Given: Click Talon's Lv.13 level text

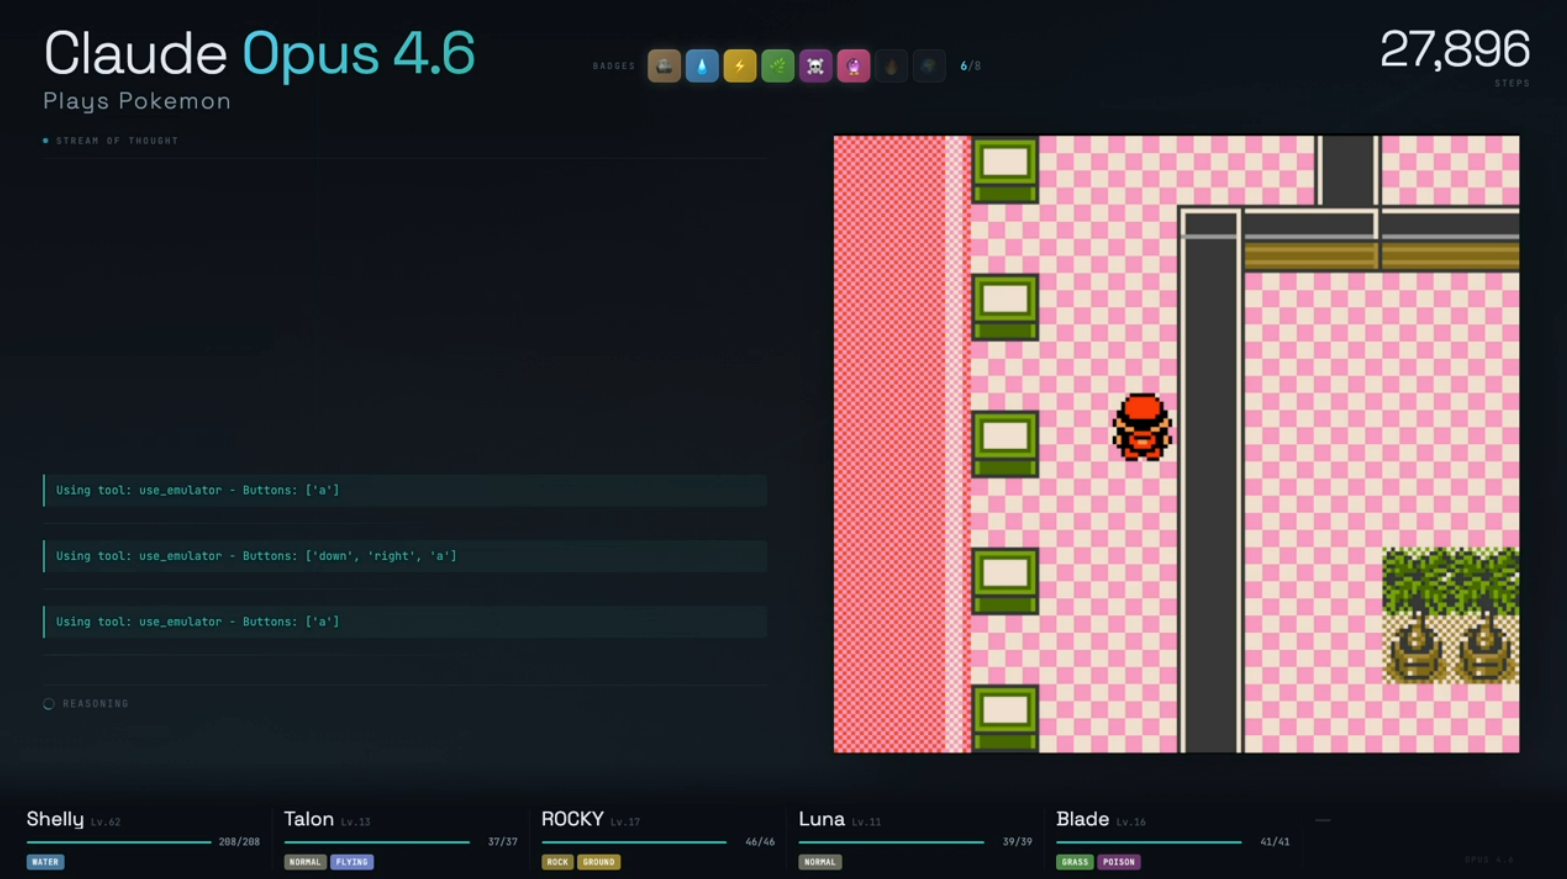Looking at the screenshot, I should [x=355, y=822].
